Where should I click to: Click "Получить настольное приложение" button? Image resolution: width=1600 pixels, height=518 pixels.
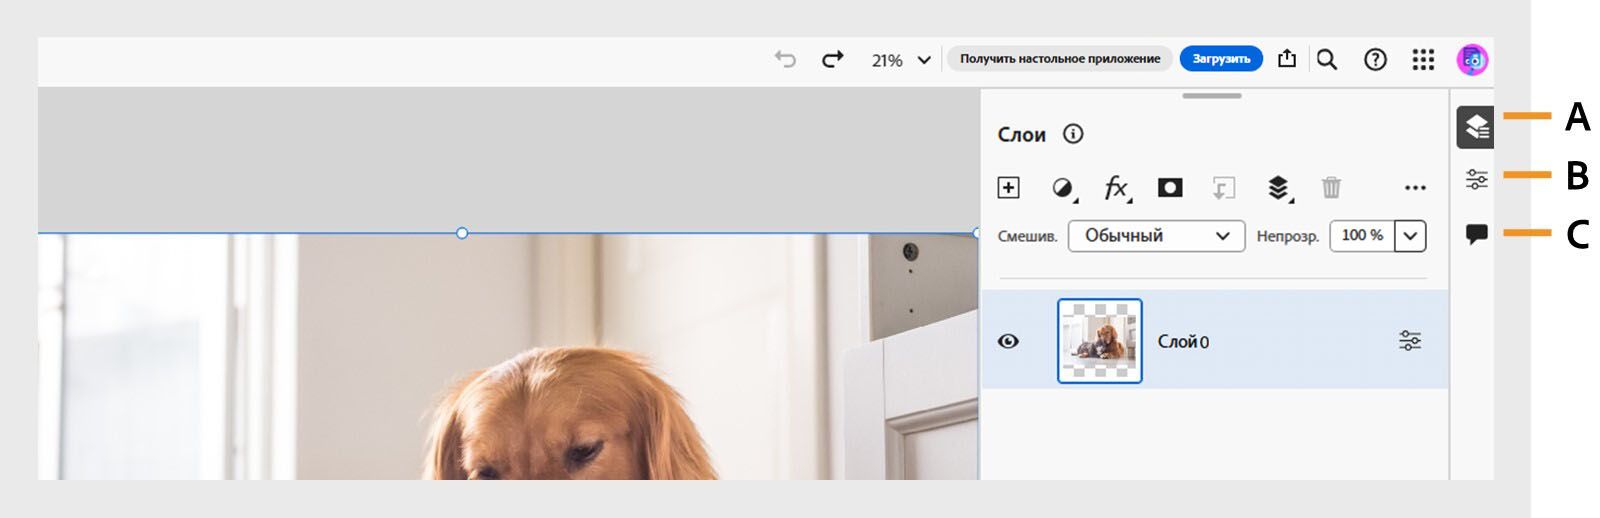pos(1060,59)
